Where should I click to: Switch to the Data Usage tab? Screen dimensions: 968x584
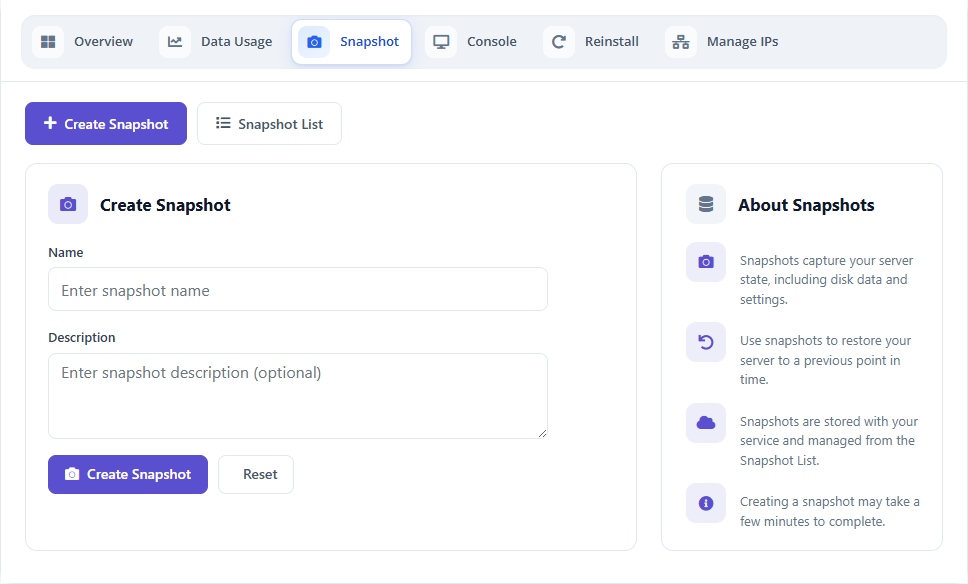215,41
